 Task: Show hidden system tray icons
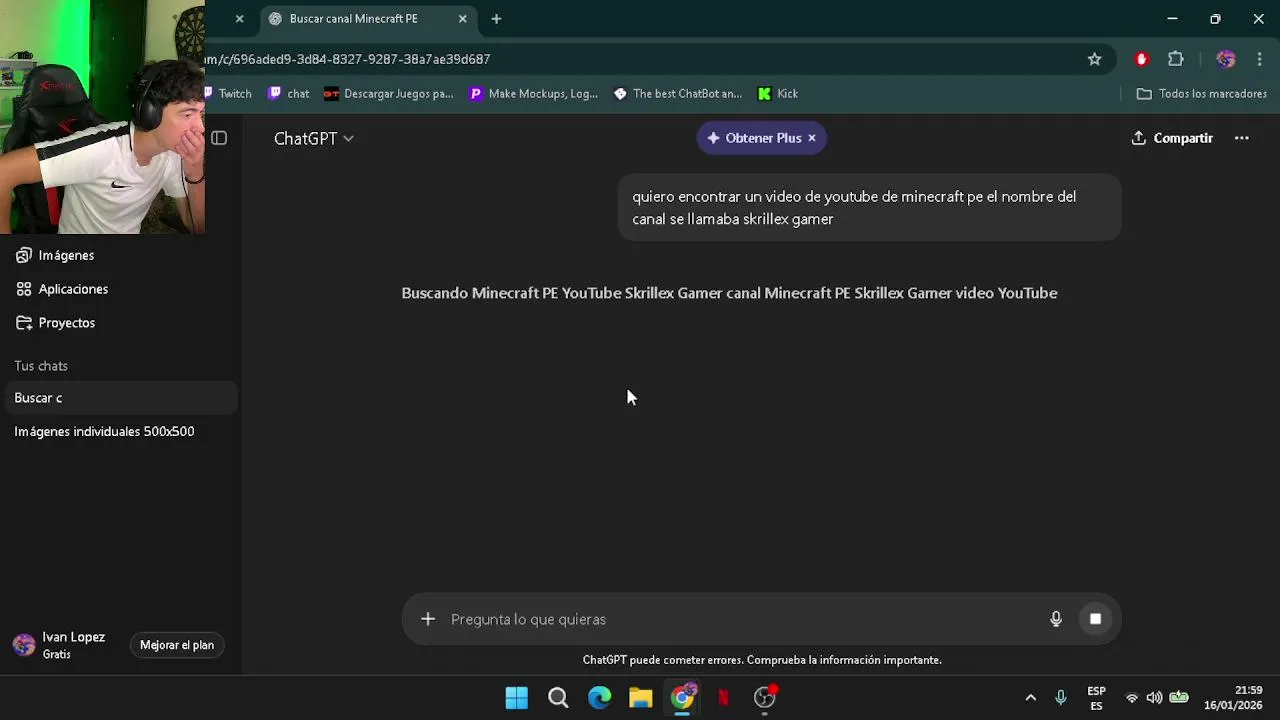[1031, 698]
